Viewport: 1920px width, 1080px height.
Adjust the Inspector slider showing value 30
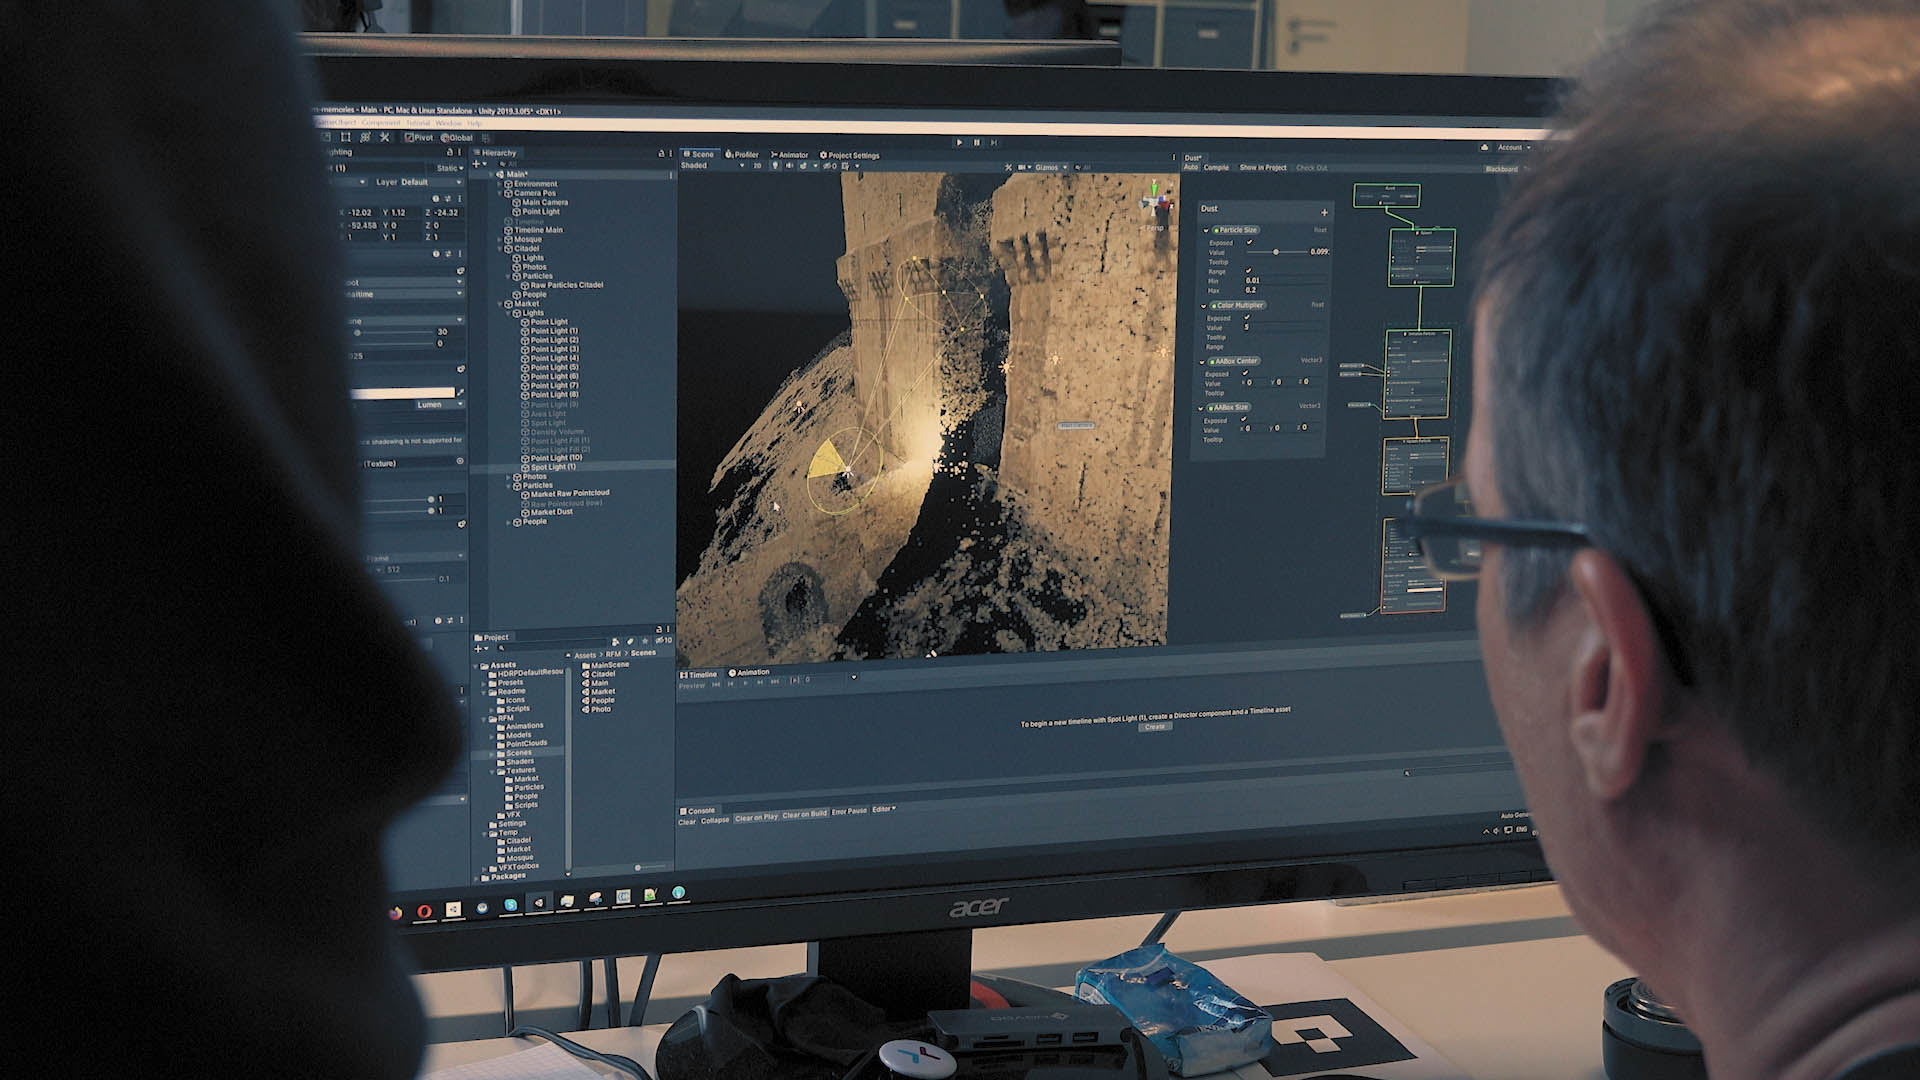pyautogui.click(x=393, y=332)
